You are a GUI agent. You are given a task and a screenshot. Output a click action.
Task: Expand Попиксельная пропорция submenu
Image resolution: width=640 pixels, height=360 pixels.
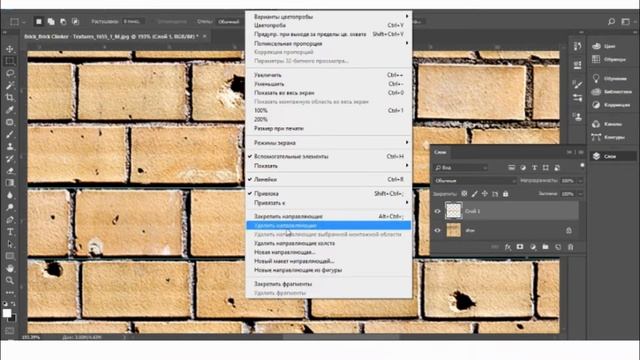point(329,43)
